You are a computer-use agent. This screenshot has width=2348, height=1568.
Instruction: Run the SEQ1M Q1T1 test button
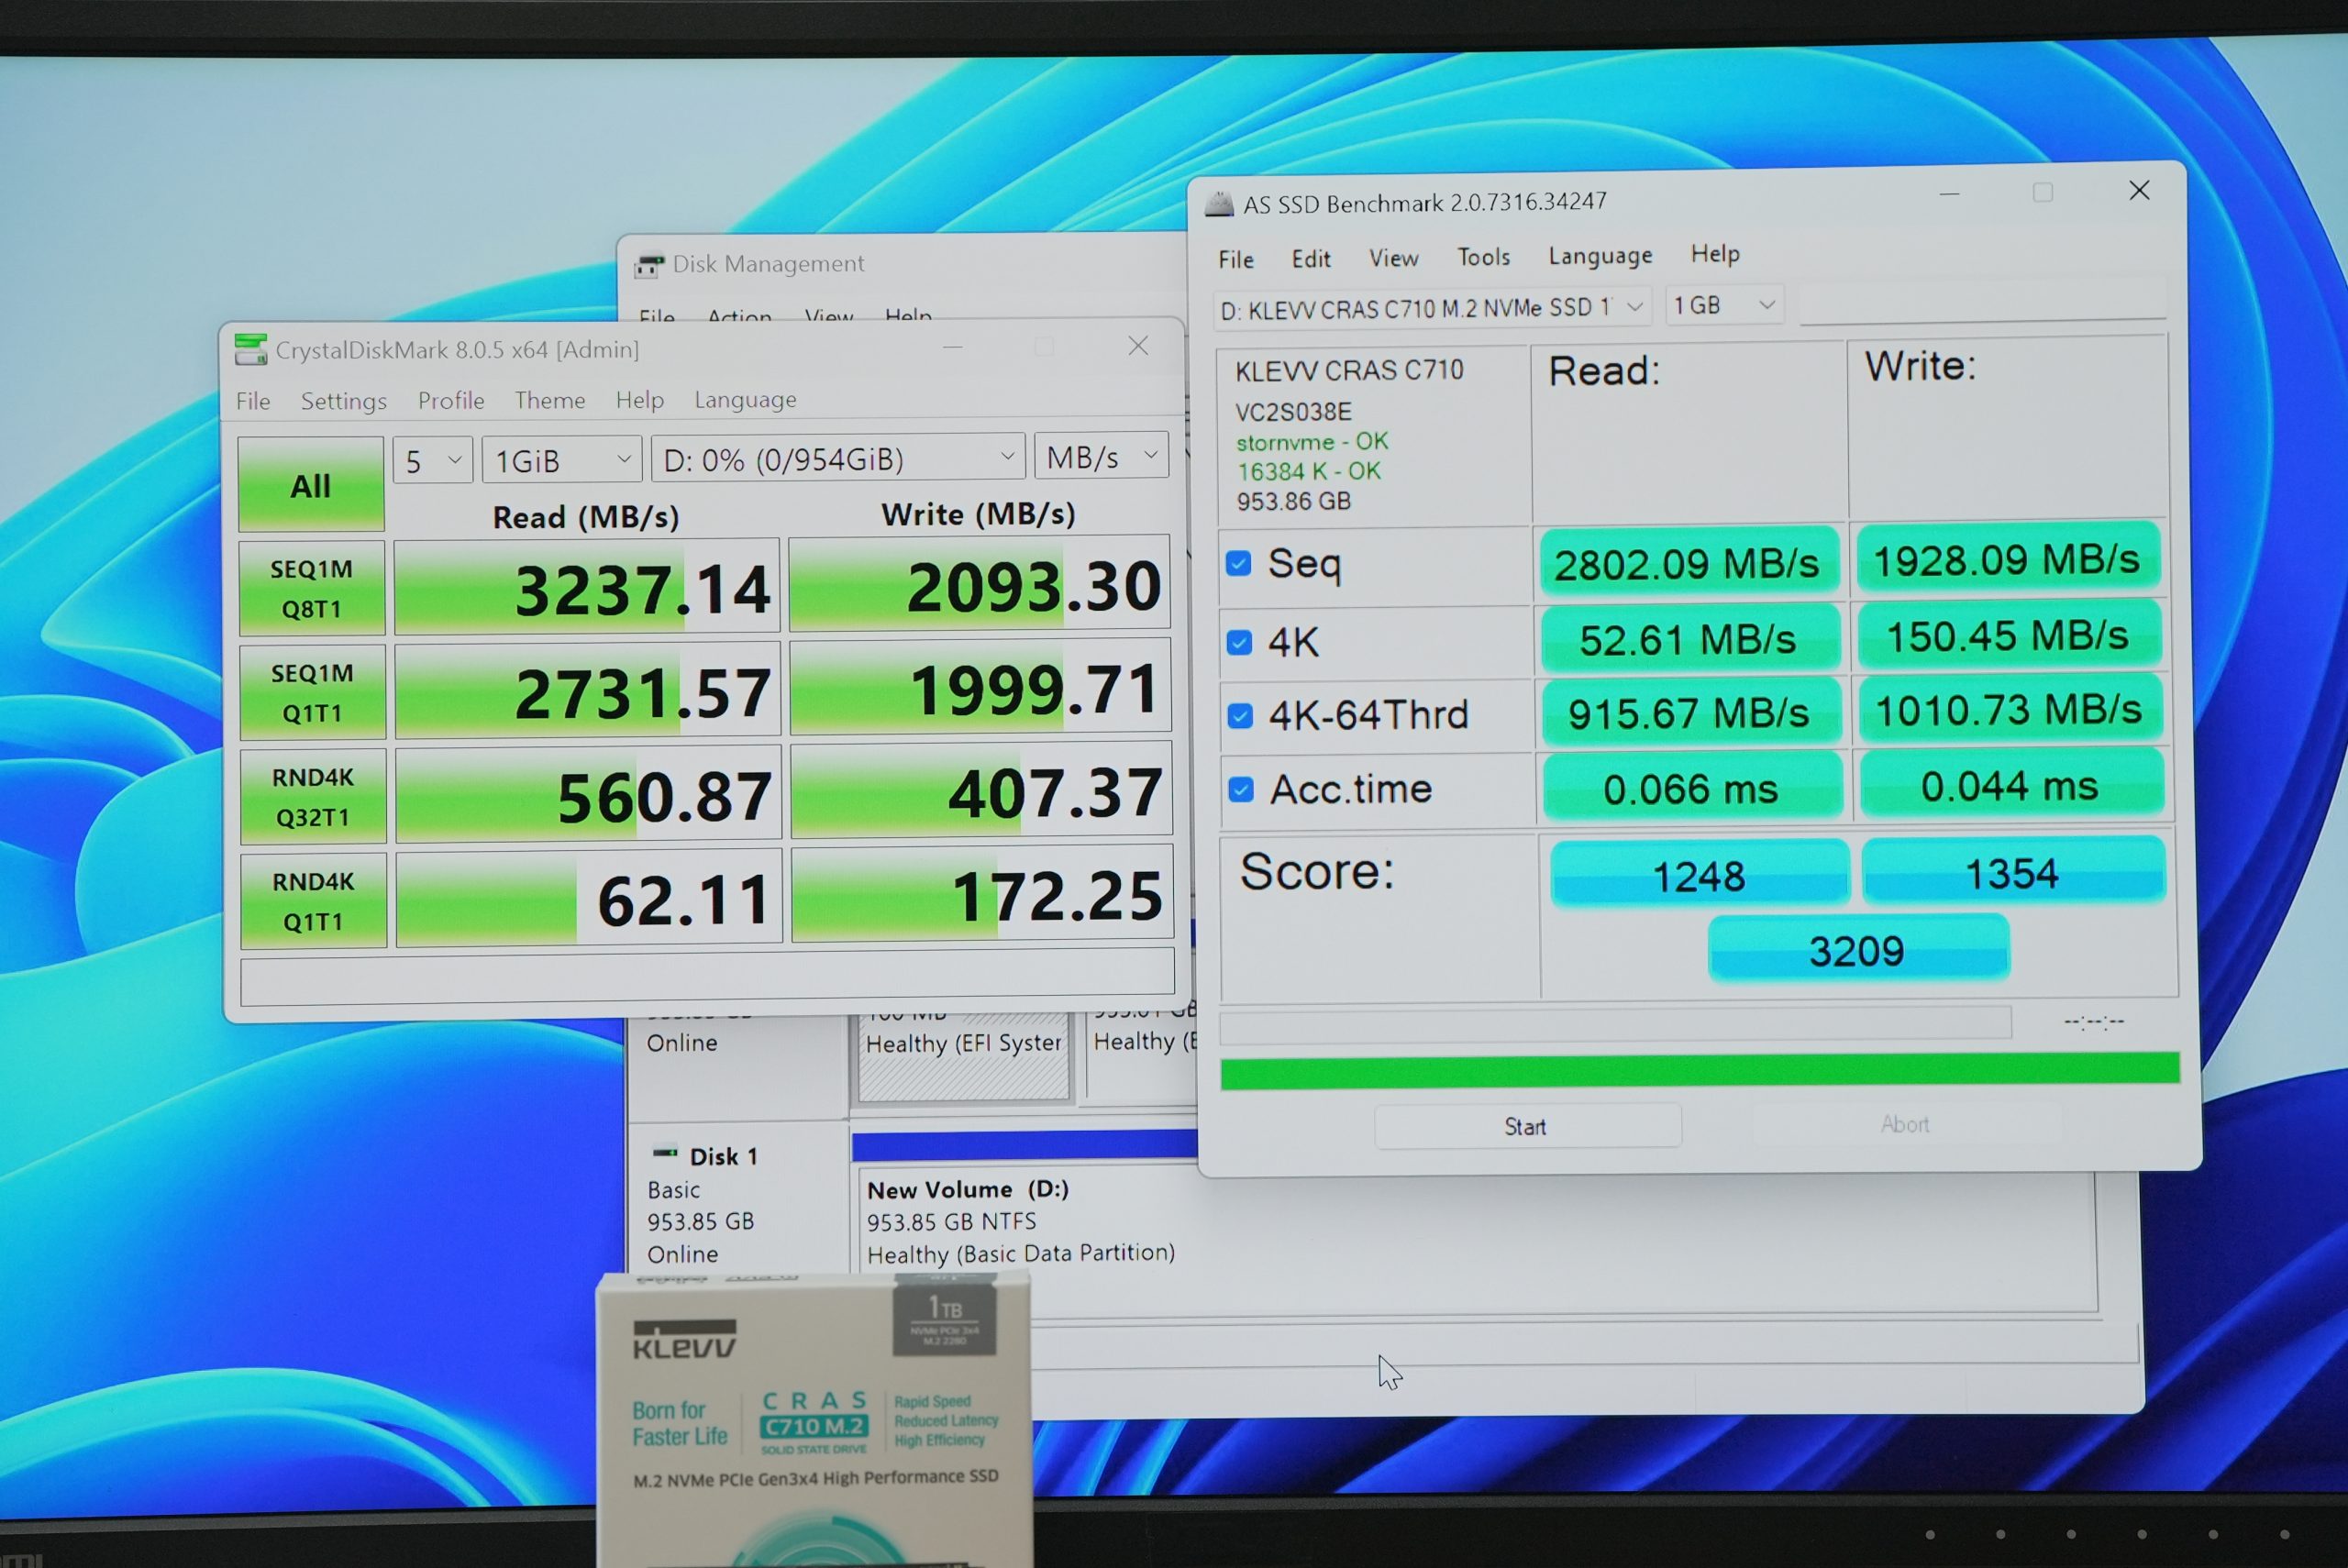coord(313,692)
